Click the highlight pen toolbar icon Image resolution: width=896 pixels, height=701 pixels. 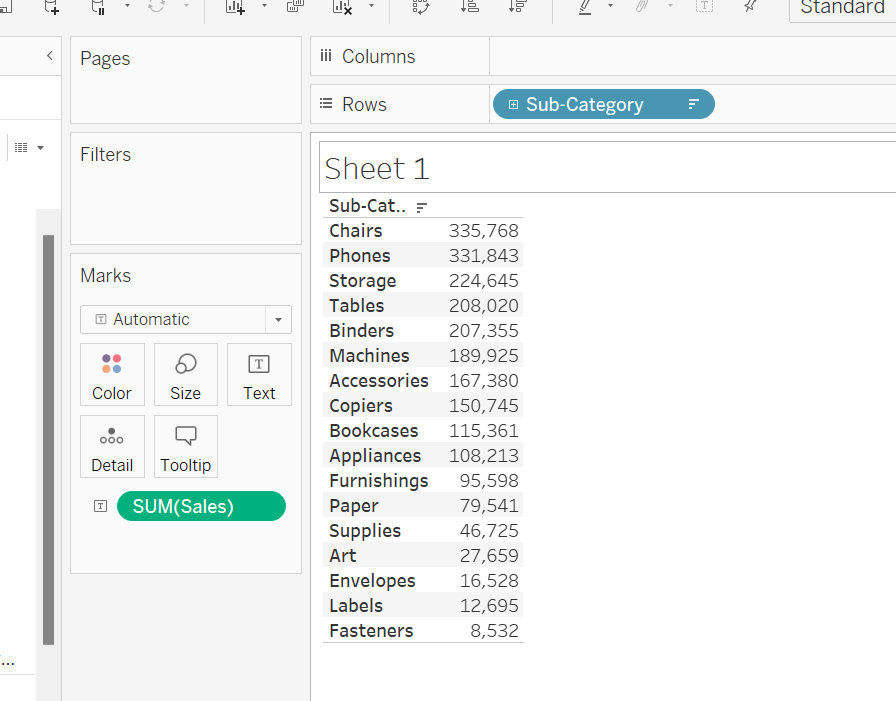[x=585, y=7]
